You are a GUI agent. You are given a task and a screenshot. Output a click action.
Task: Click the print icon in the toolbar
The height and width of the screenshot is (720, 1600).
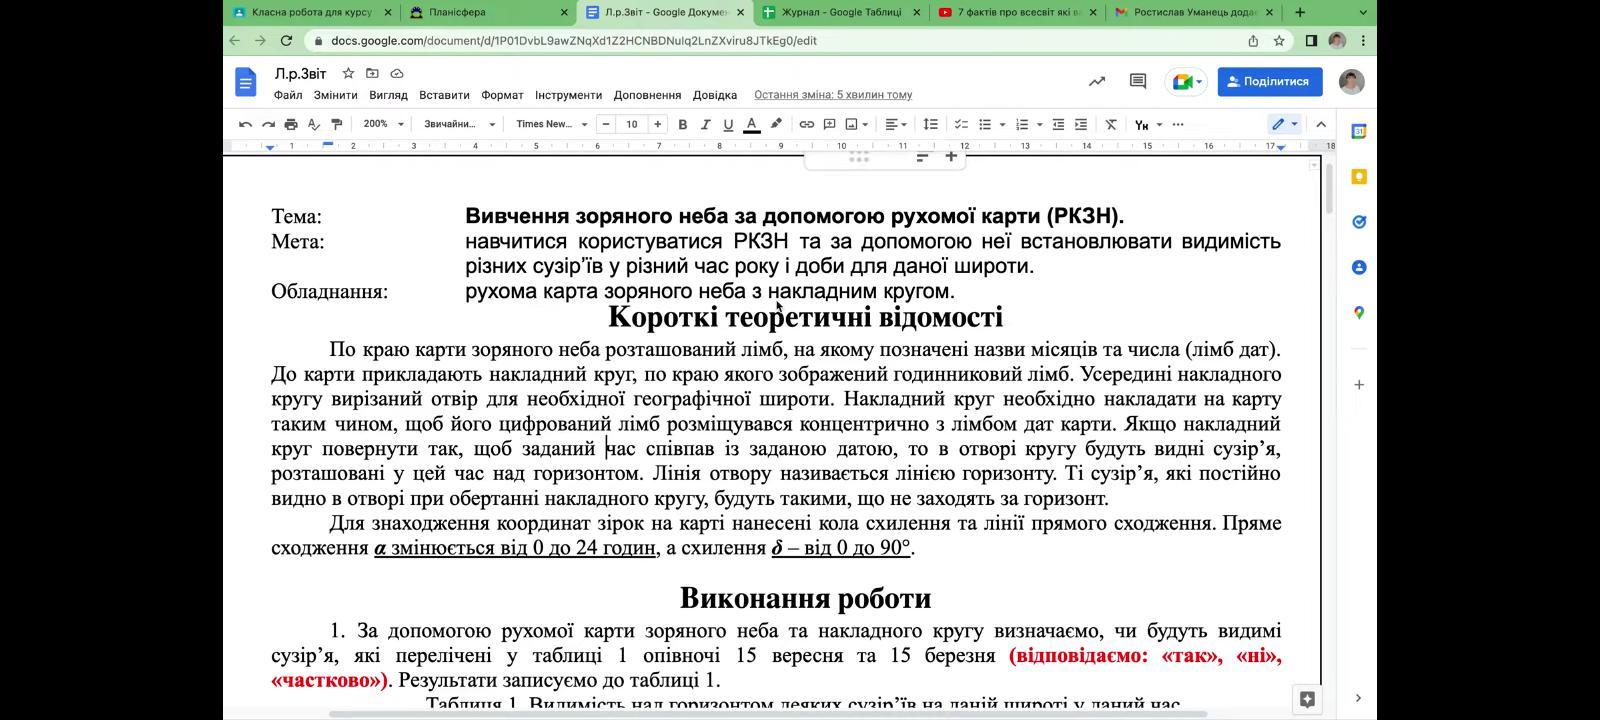coord(291,124)
